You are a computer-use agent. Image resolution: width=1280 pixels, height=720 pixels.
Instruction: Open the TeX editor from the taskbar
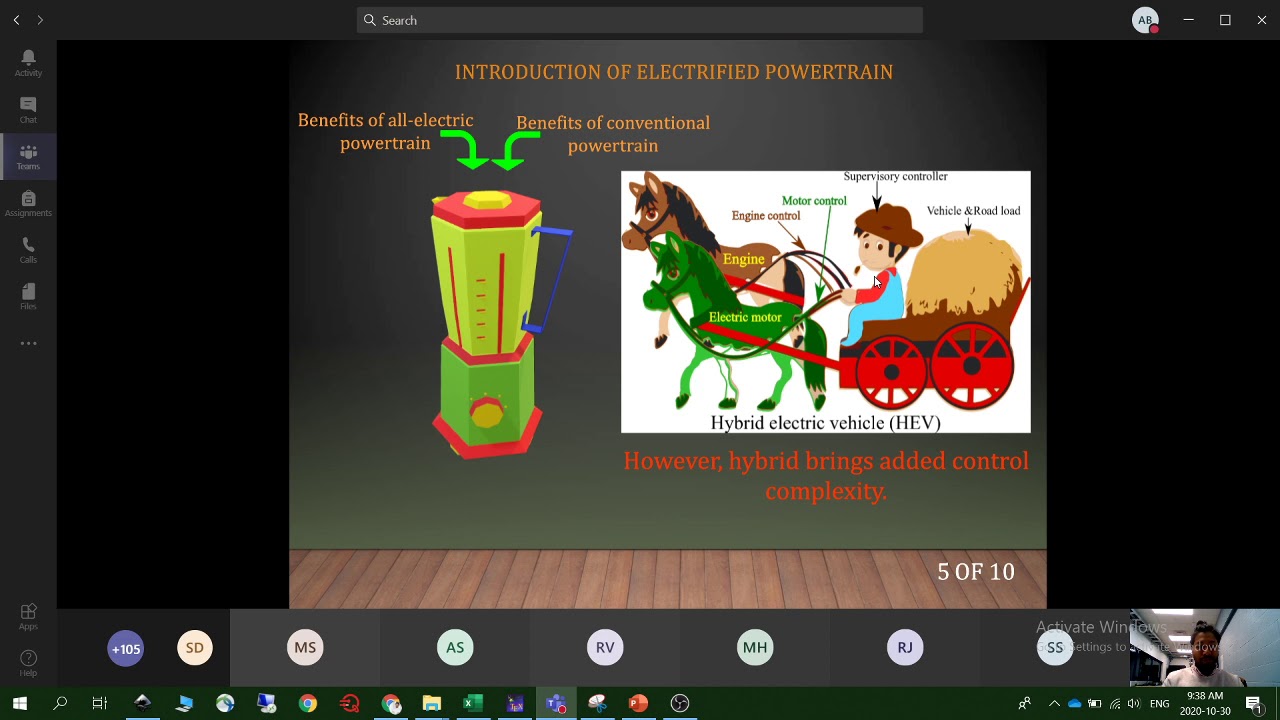tap(515, 704)
